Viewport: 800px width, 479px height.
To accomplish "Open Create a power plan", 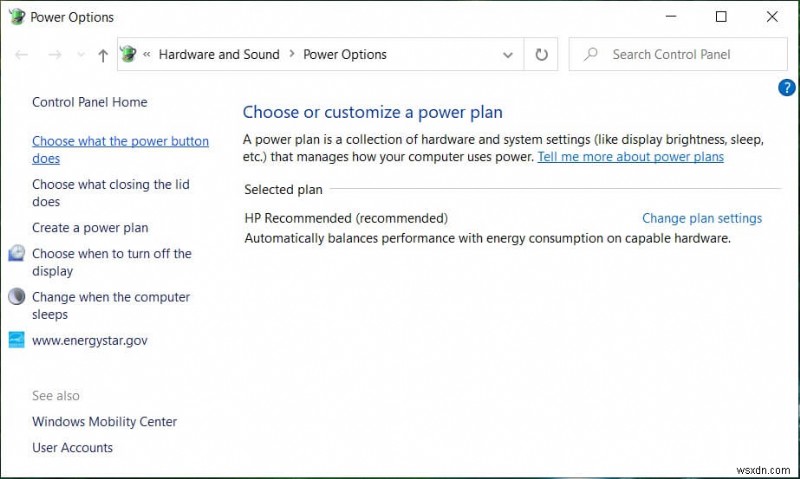I will [x=90, y=228].
